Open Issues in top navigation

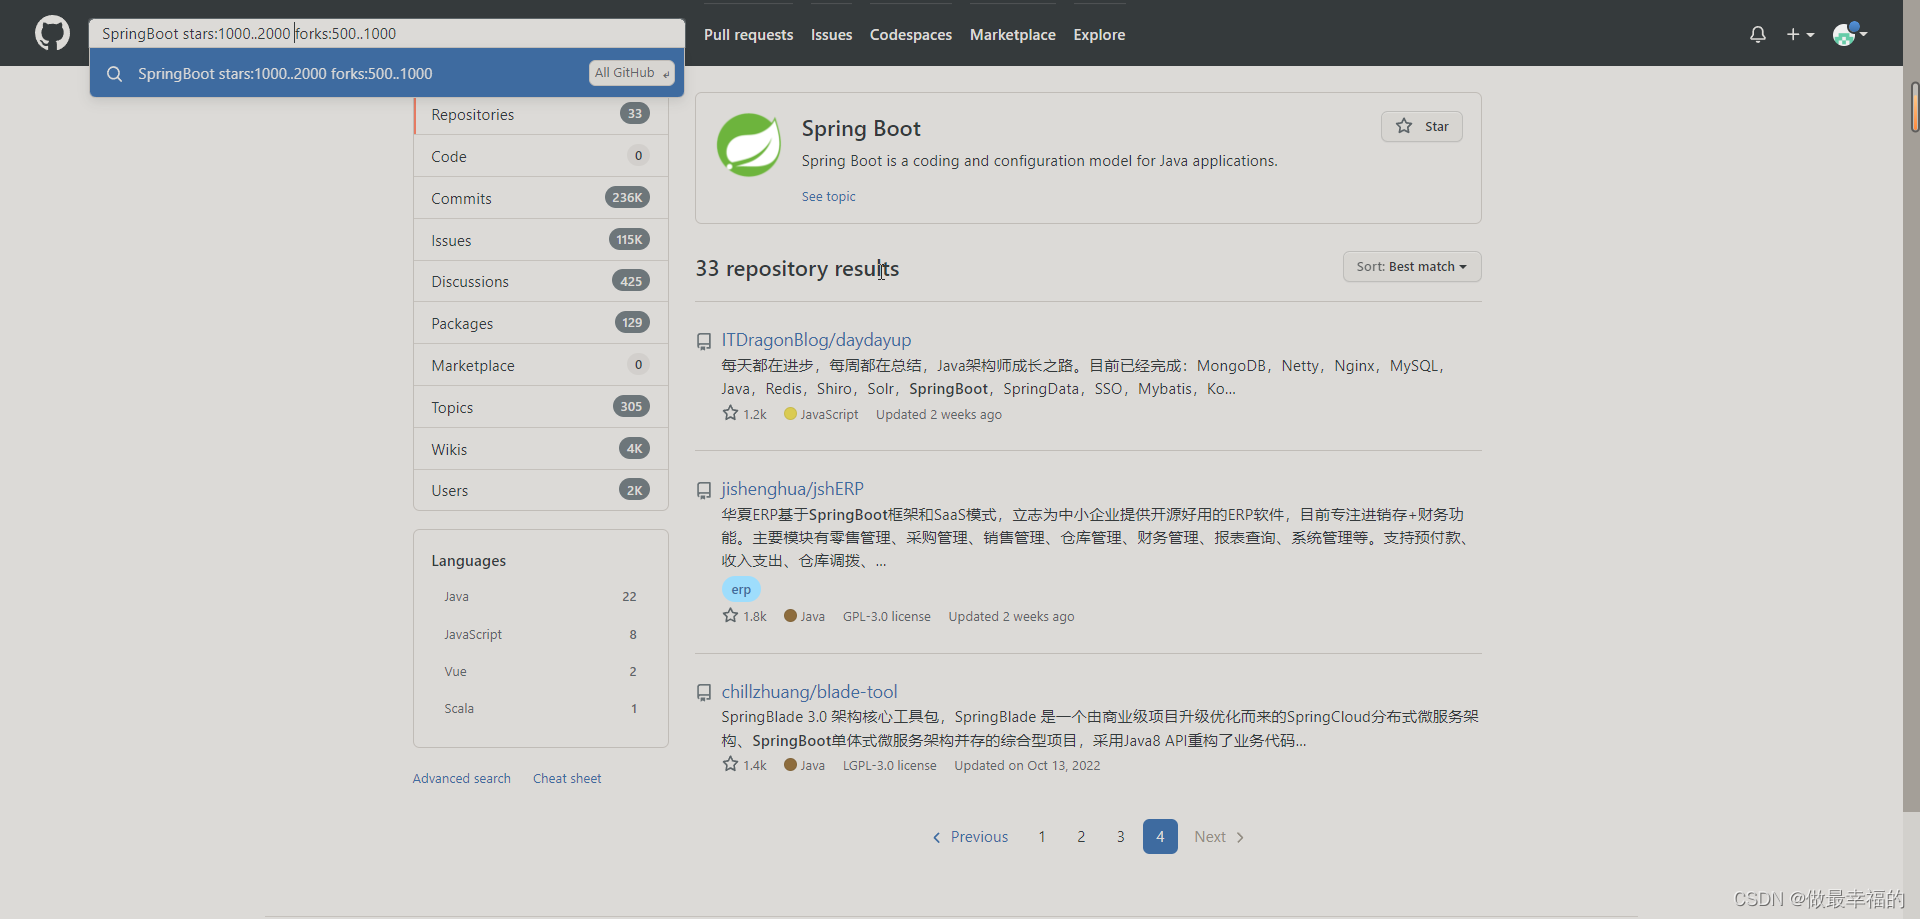point(831,34)
